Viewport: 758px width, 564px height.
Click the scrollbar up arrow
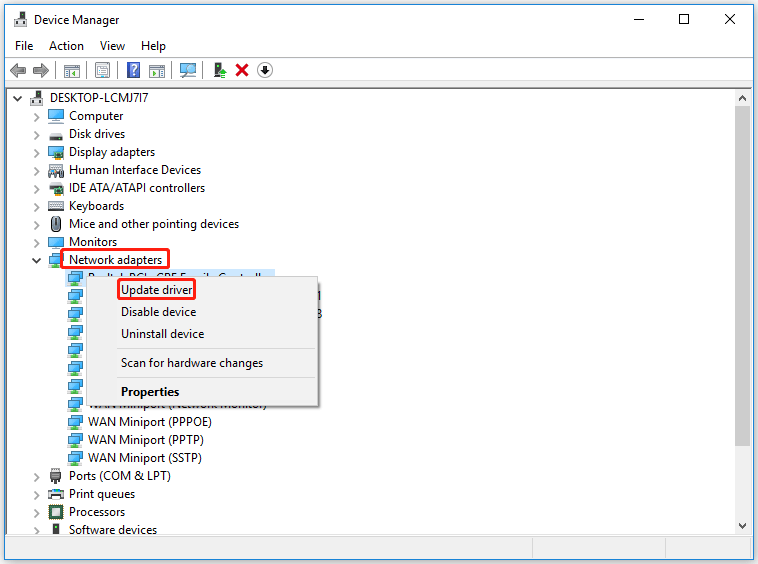pos(743,98)
